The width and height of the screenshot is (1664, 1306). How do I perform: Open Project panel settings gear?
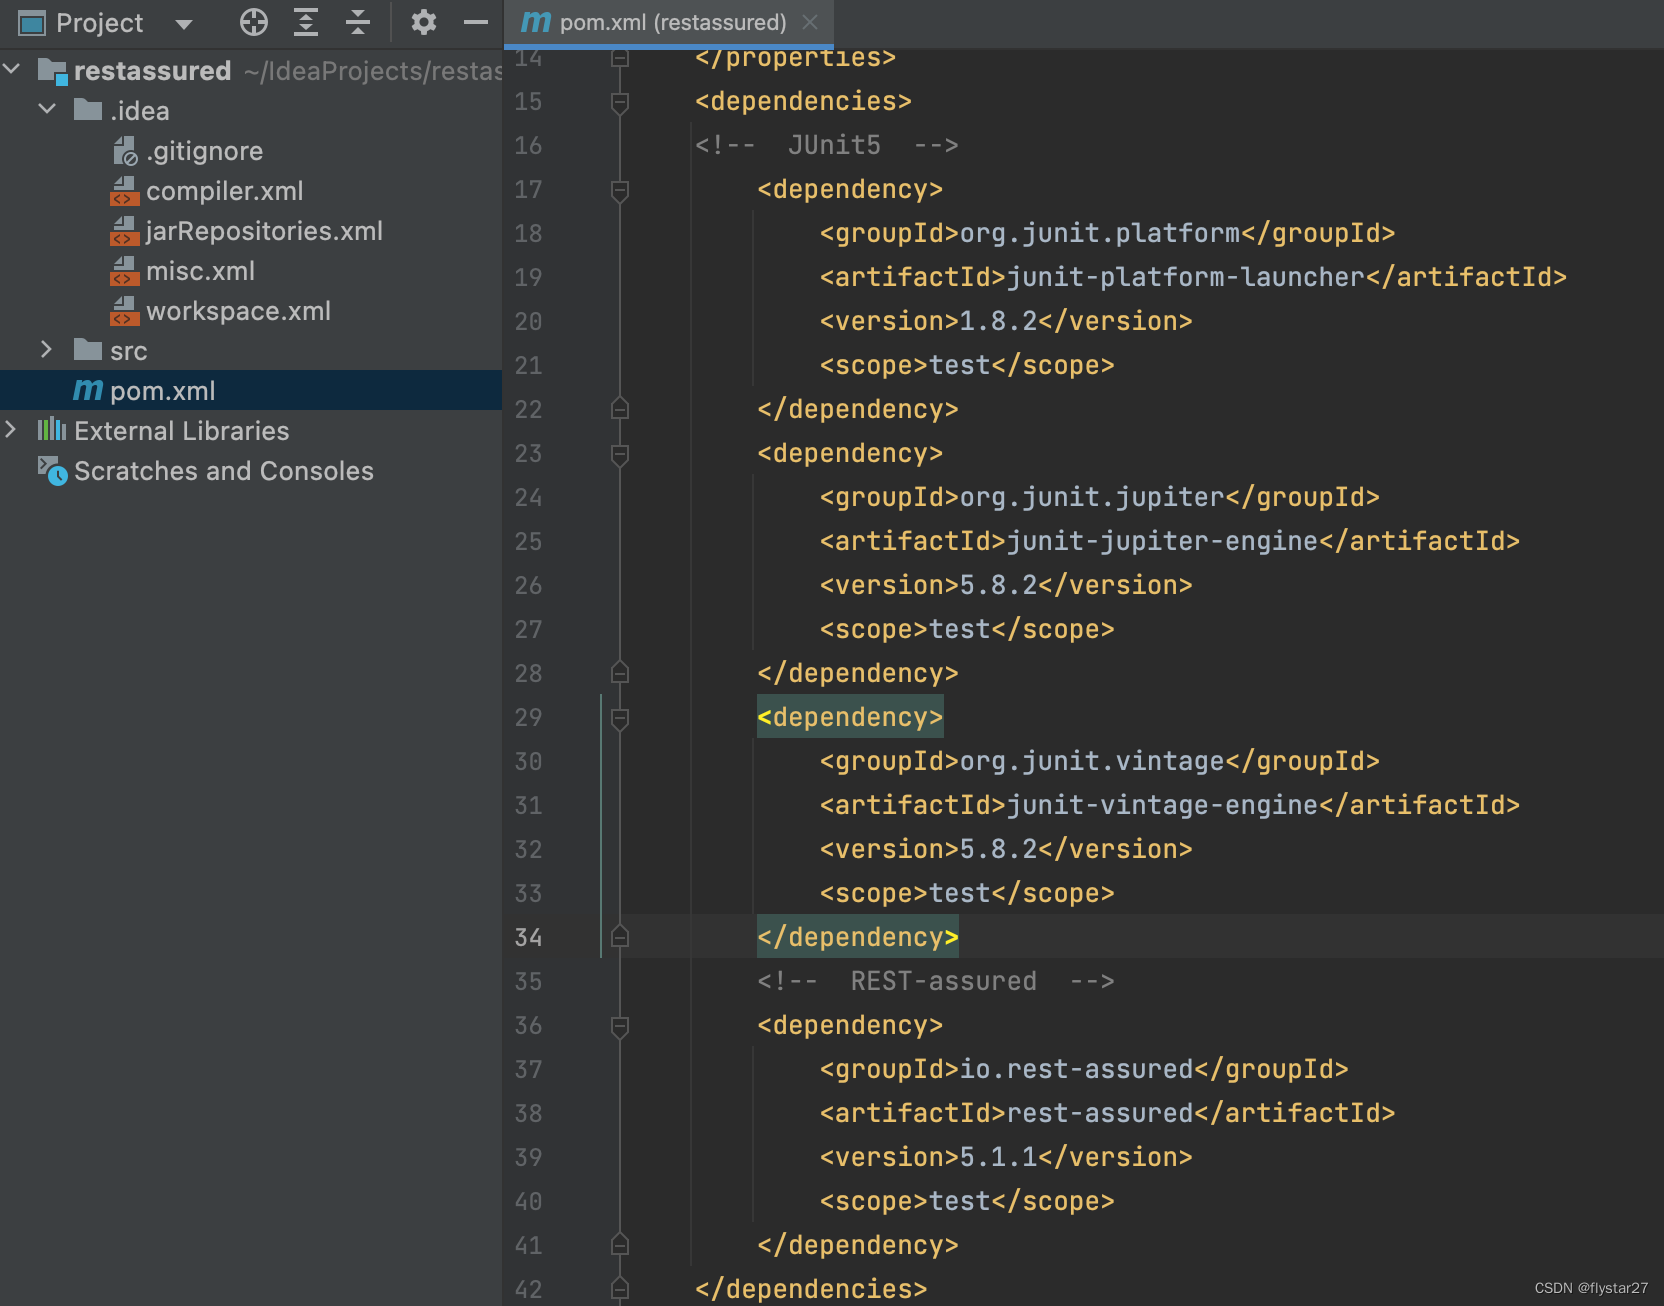coord(424,22)
